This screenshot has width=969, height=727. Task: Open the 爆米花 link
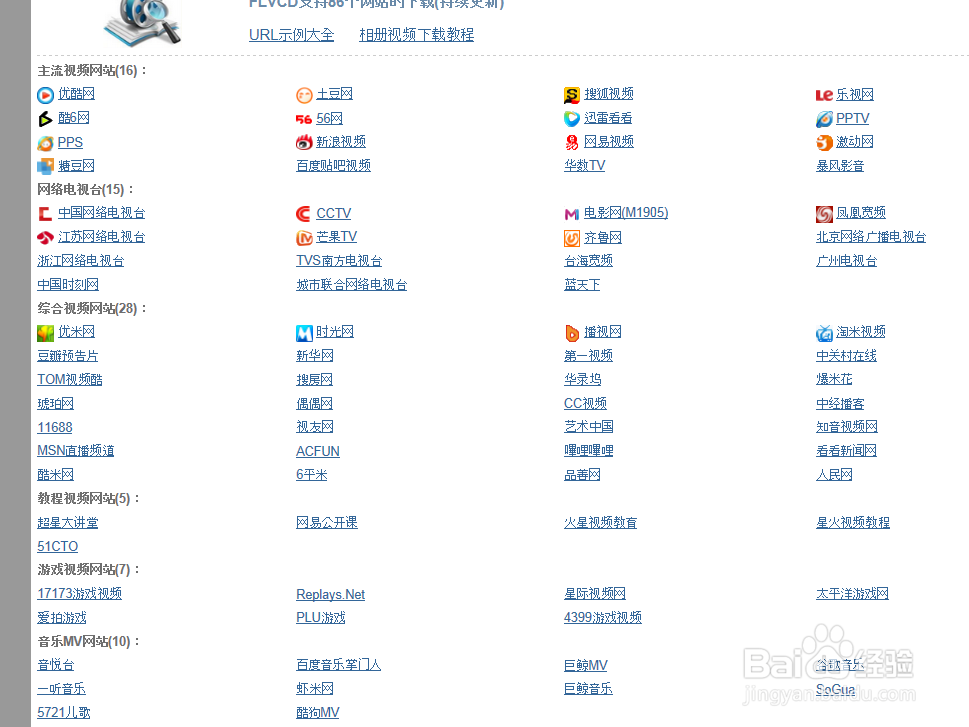[834, 380]
